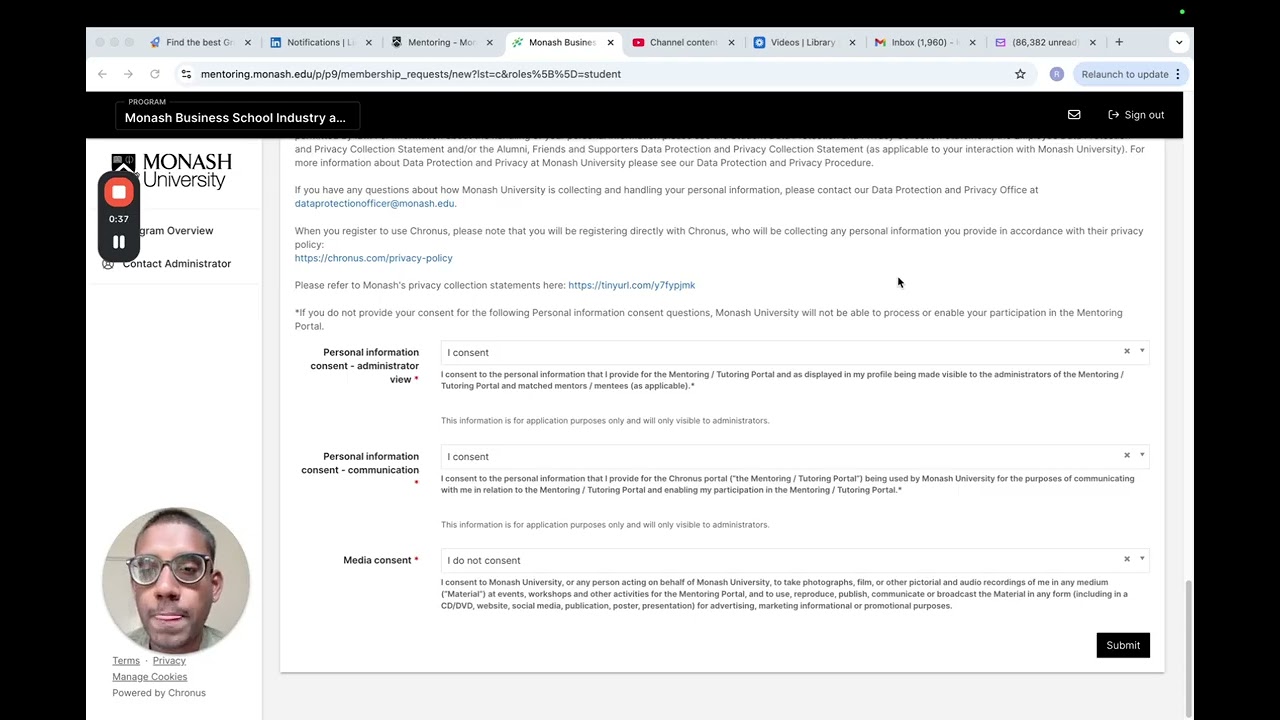Image resolution: width=1280 pixels, height=720 pixels.
Task: Click Manage Cookies link
Action: pyautogui.click(x=149, y=677)
